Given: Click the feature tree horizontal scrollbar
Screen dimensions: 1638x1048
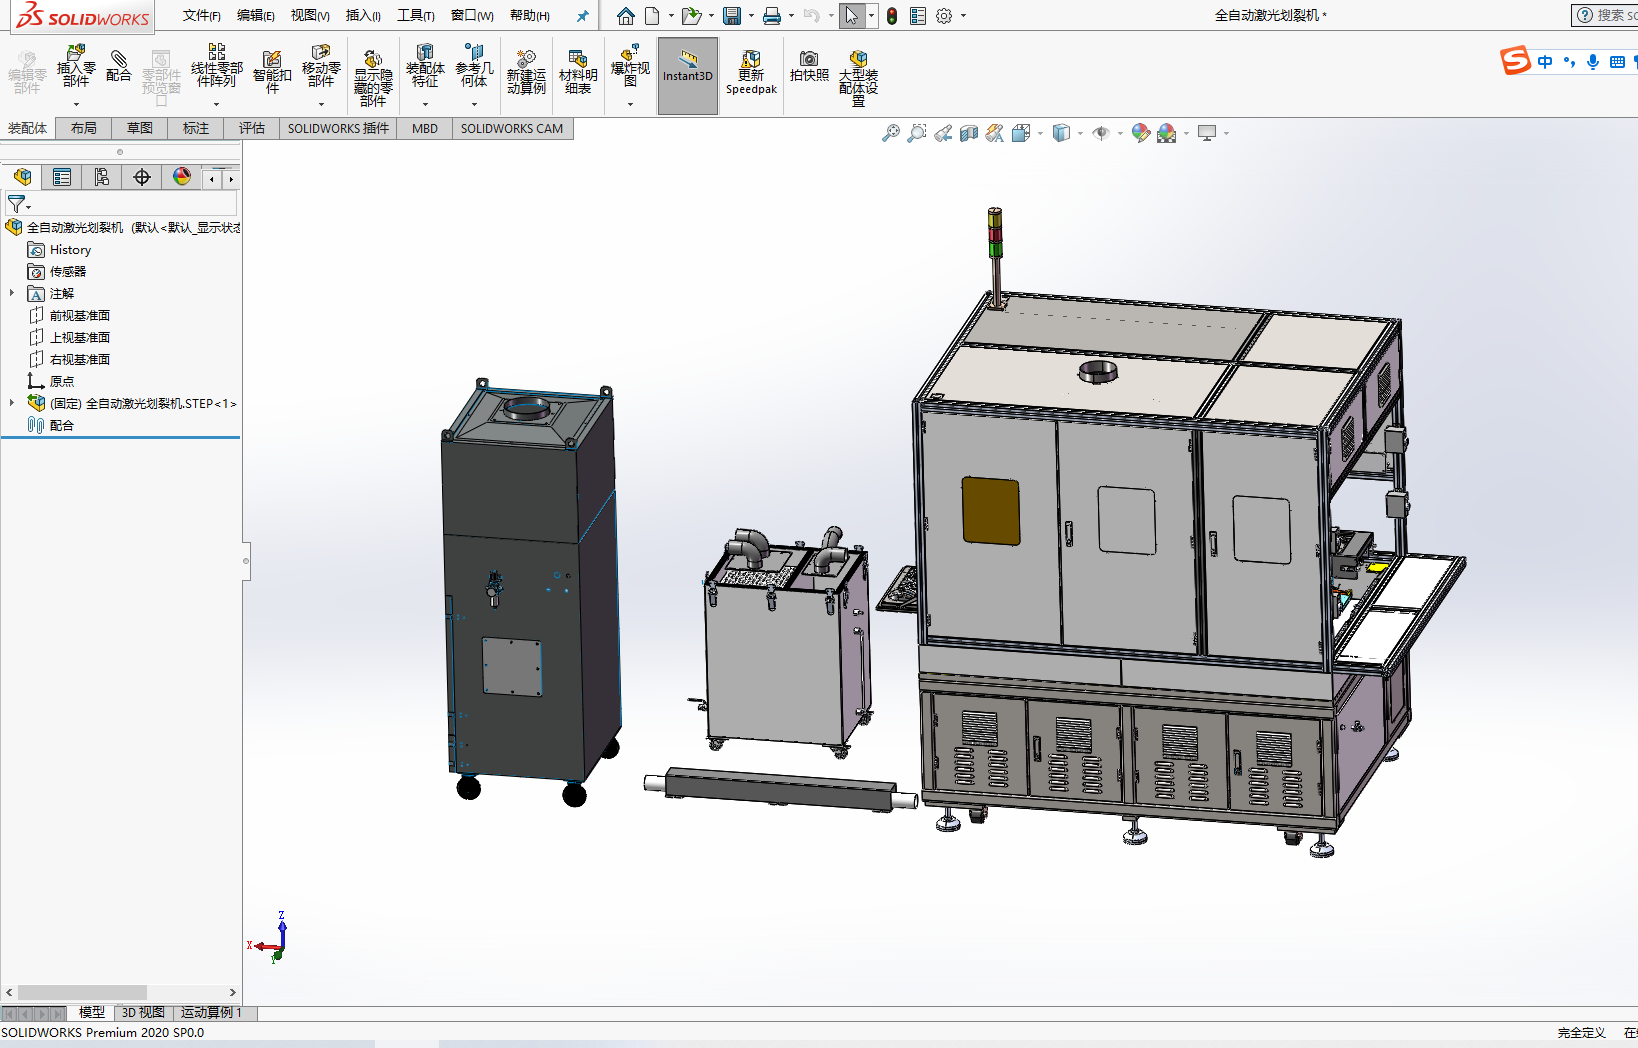Looking at the screenshot, I should (82, 992).
